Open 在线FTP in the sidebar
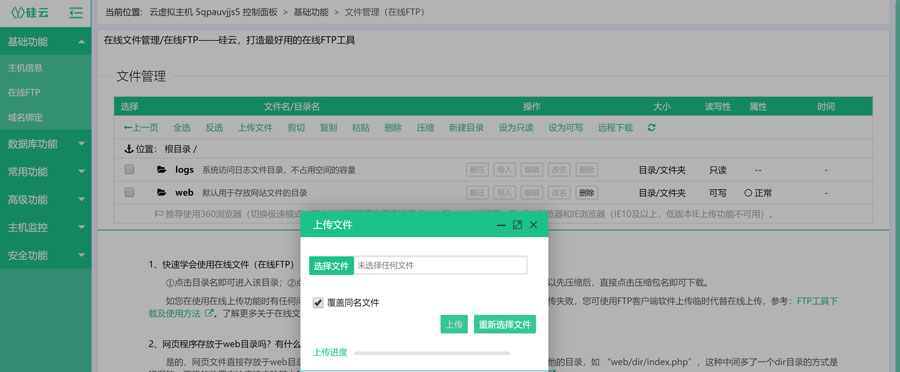This screenshot has width=900, height=372. tap(24, 92)
